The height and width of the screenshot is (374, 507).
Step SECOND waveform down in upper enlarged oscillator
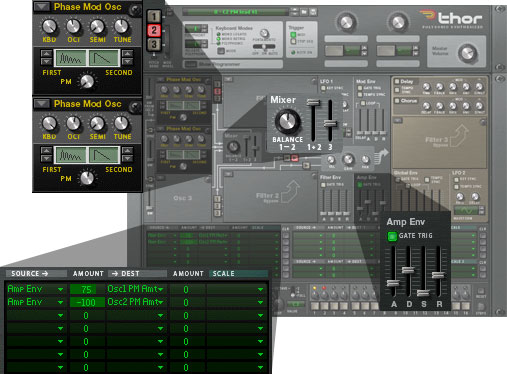[127, 61]
